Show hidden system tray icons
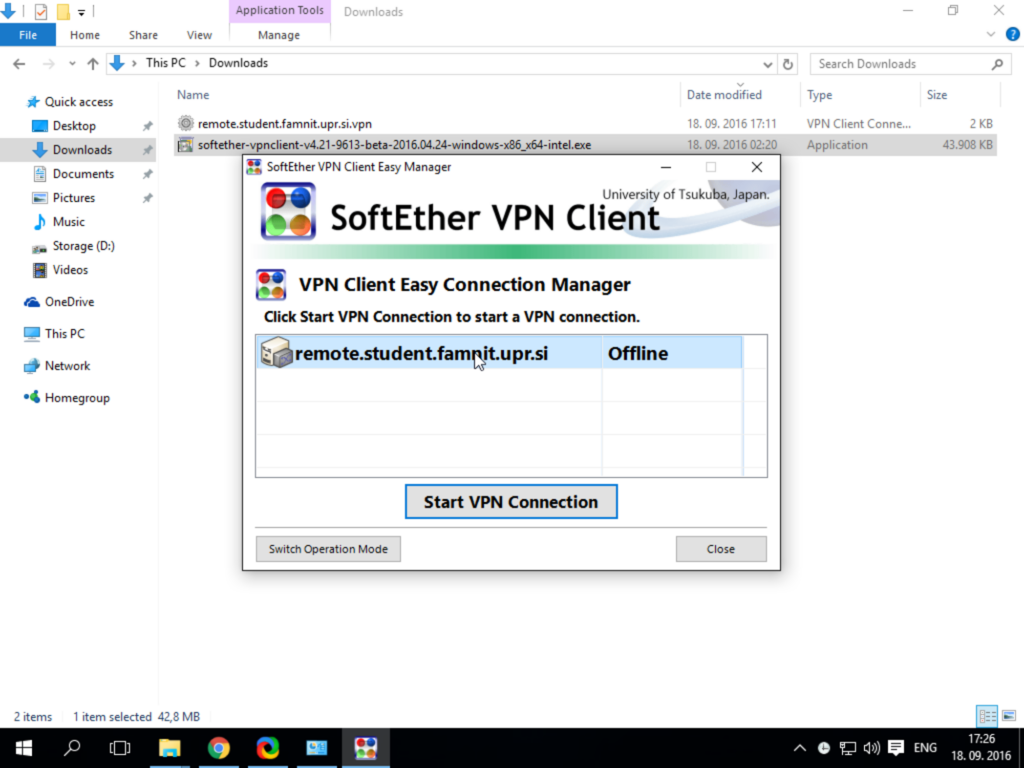Viewport: 1024px width, 768px height. tap(799, 748)
